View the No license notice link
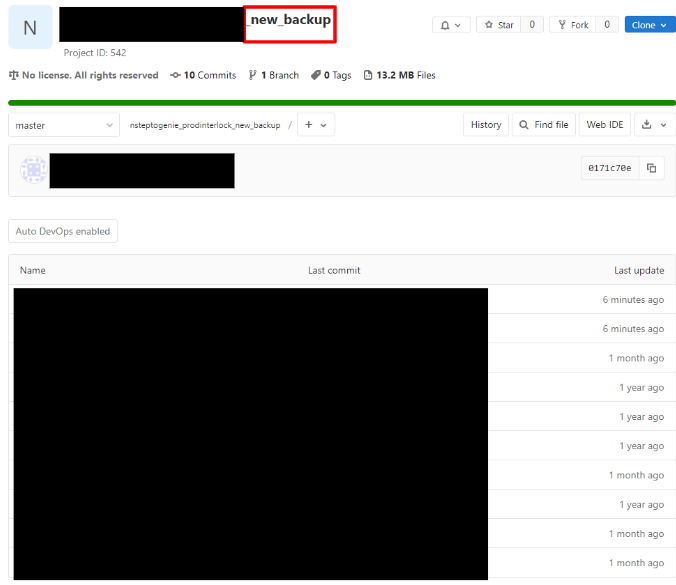 (x=84, y=75)
